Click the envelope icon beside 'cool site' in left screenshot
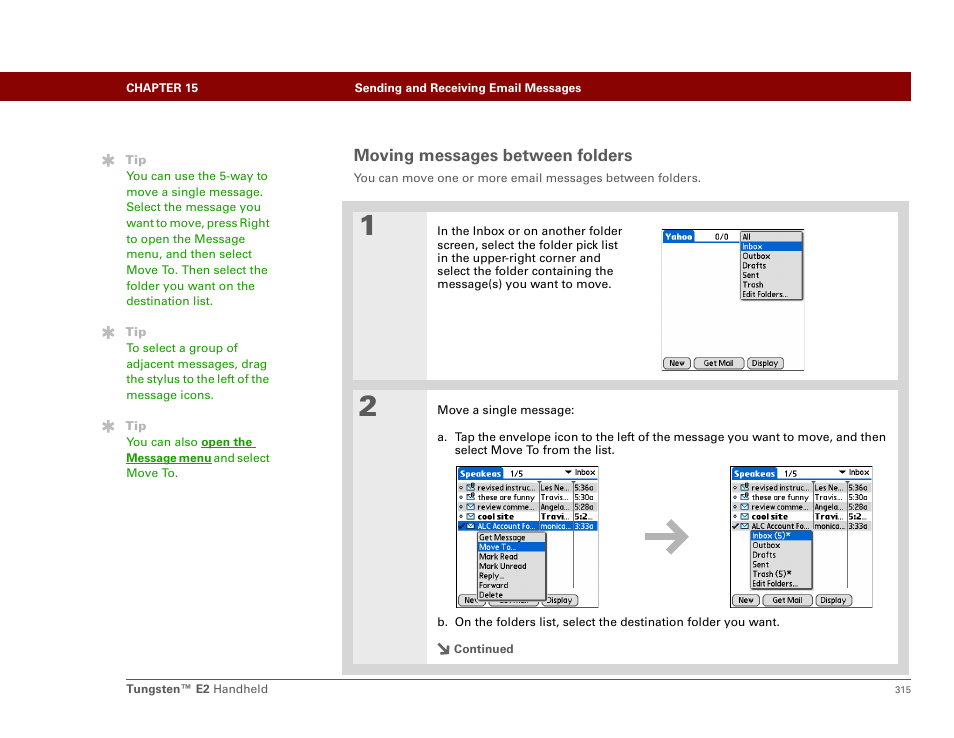Viewport: 954px width, 738px height. click(471, 516)
